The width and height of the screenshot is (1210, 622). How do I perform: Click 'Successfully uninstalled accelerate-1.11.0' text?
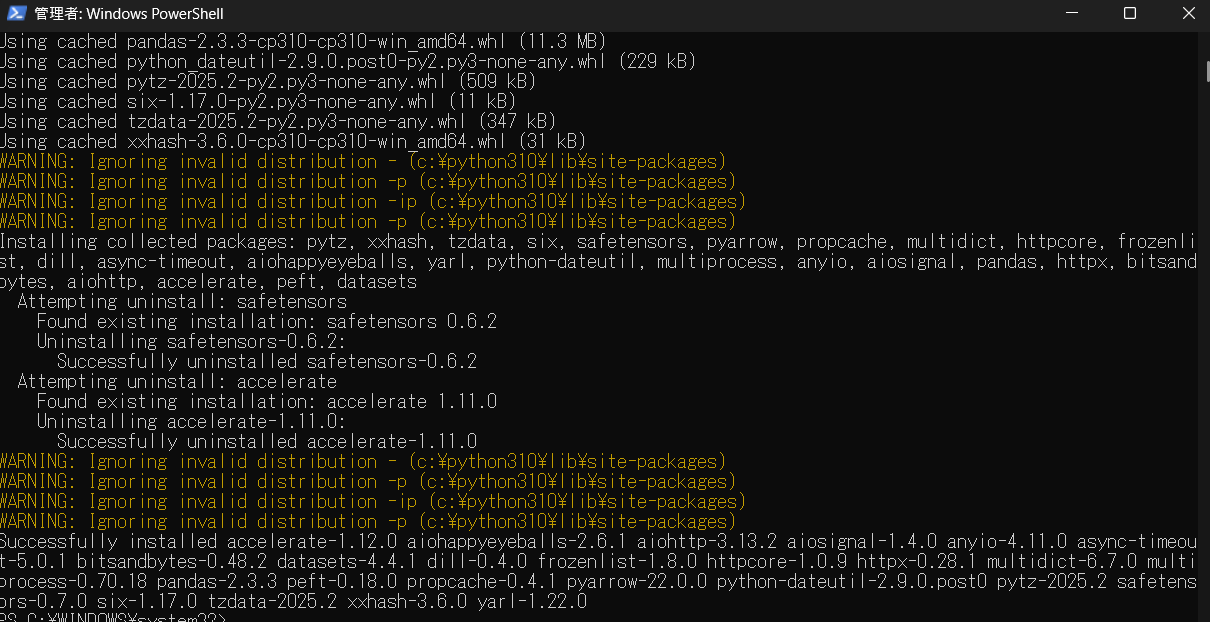(x=267, y=441)
